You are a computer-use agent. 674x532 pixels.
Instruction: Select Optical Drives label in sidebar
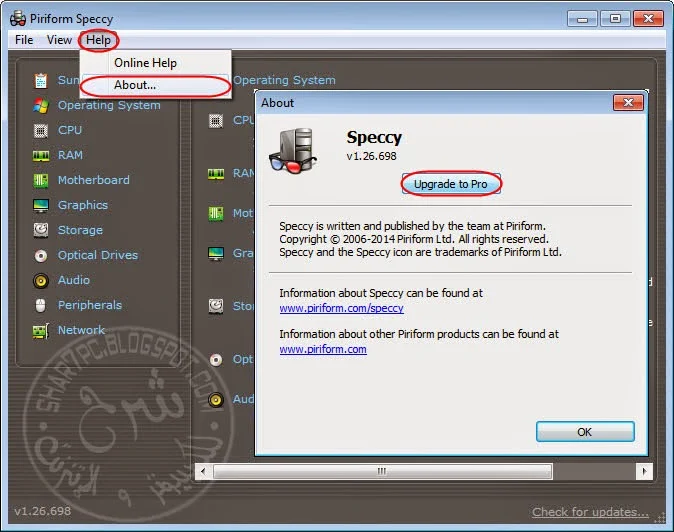98,255
